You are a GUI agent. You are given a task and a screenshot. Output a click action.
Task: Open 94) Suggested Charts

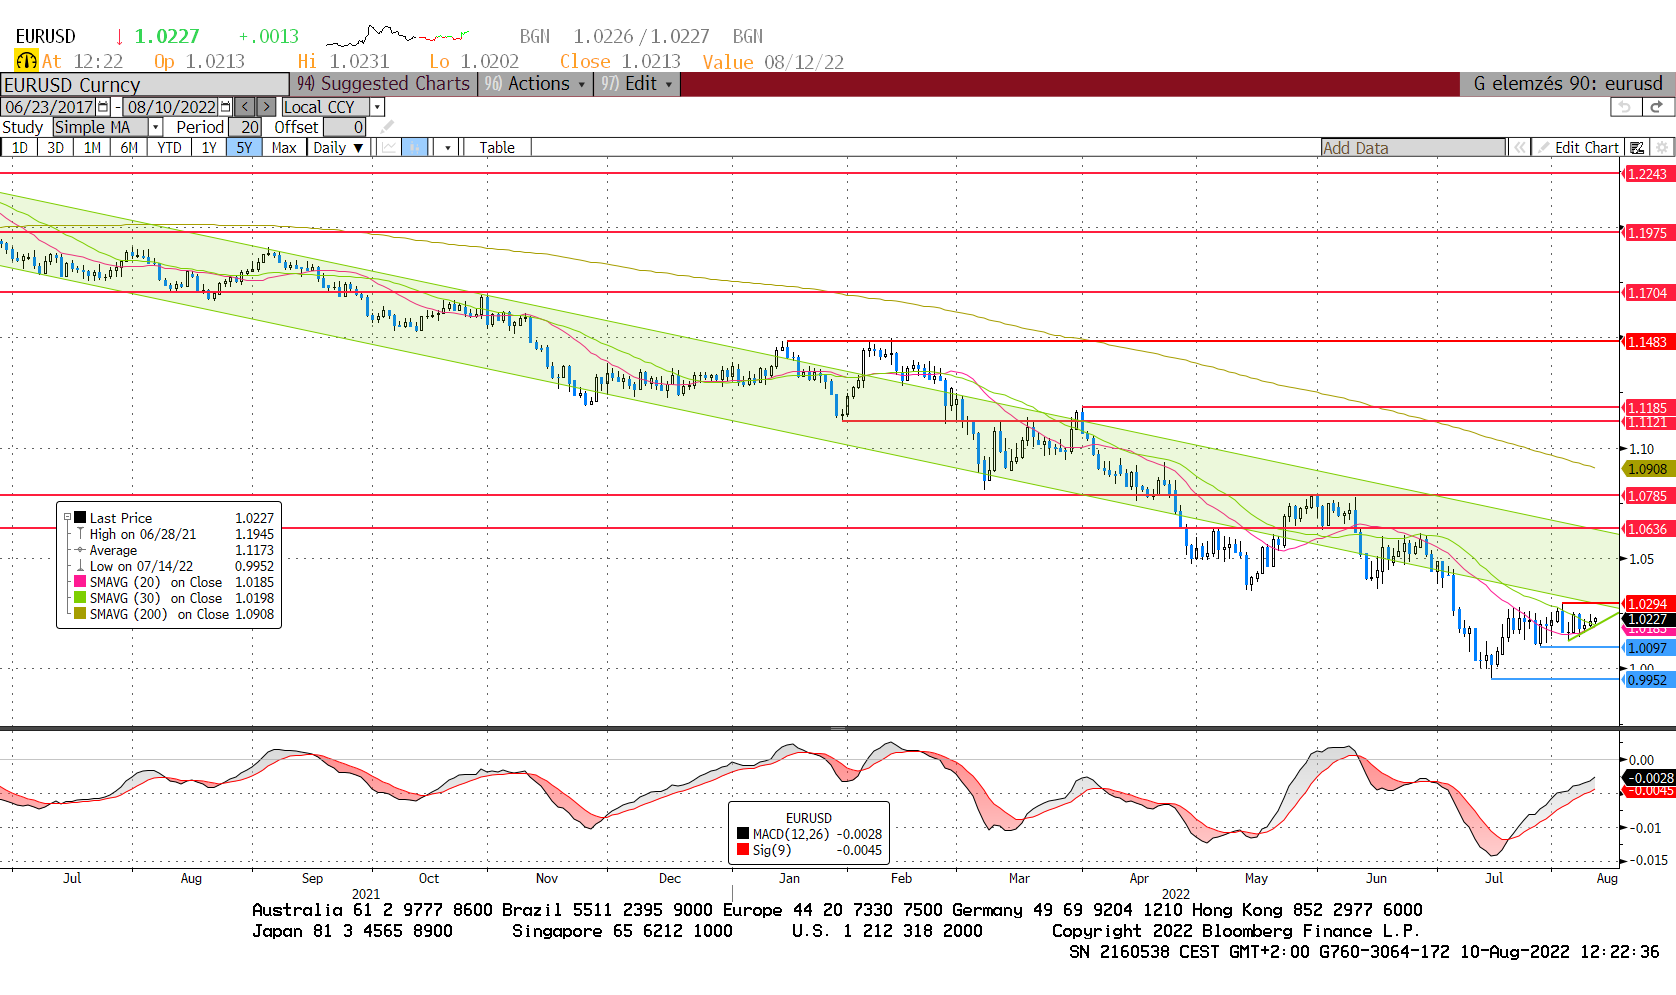(383, 84)
